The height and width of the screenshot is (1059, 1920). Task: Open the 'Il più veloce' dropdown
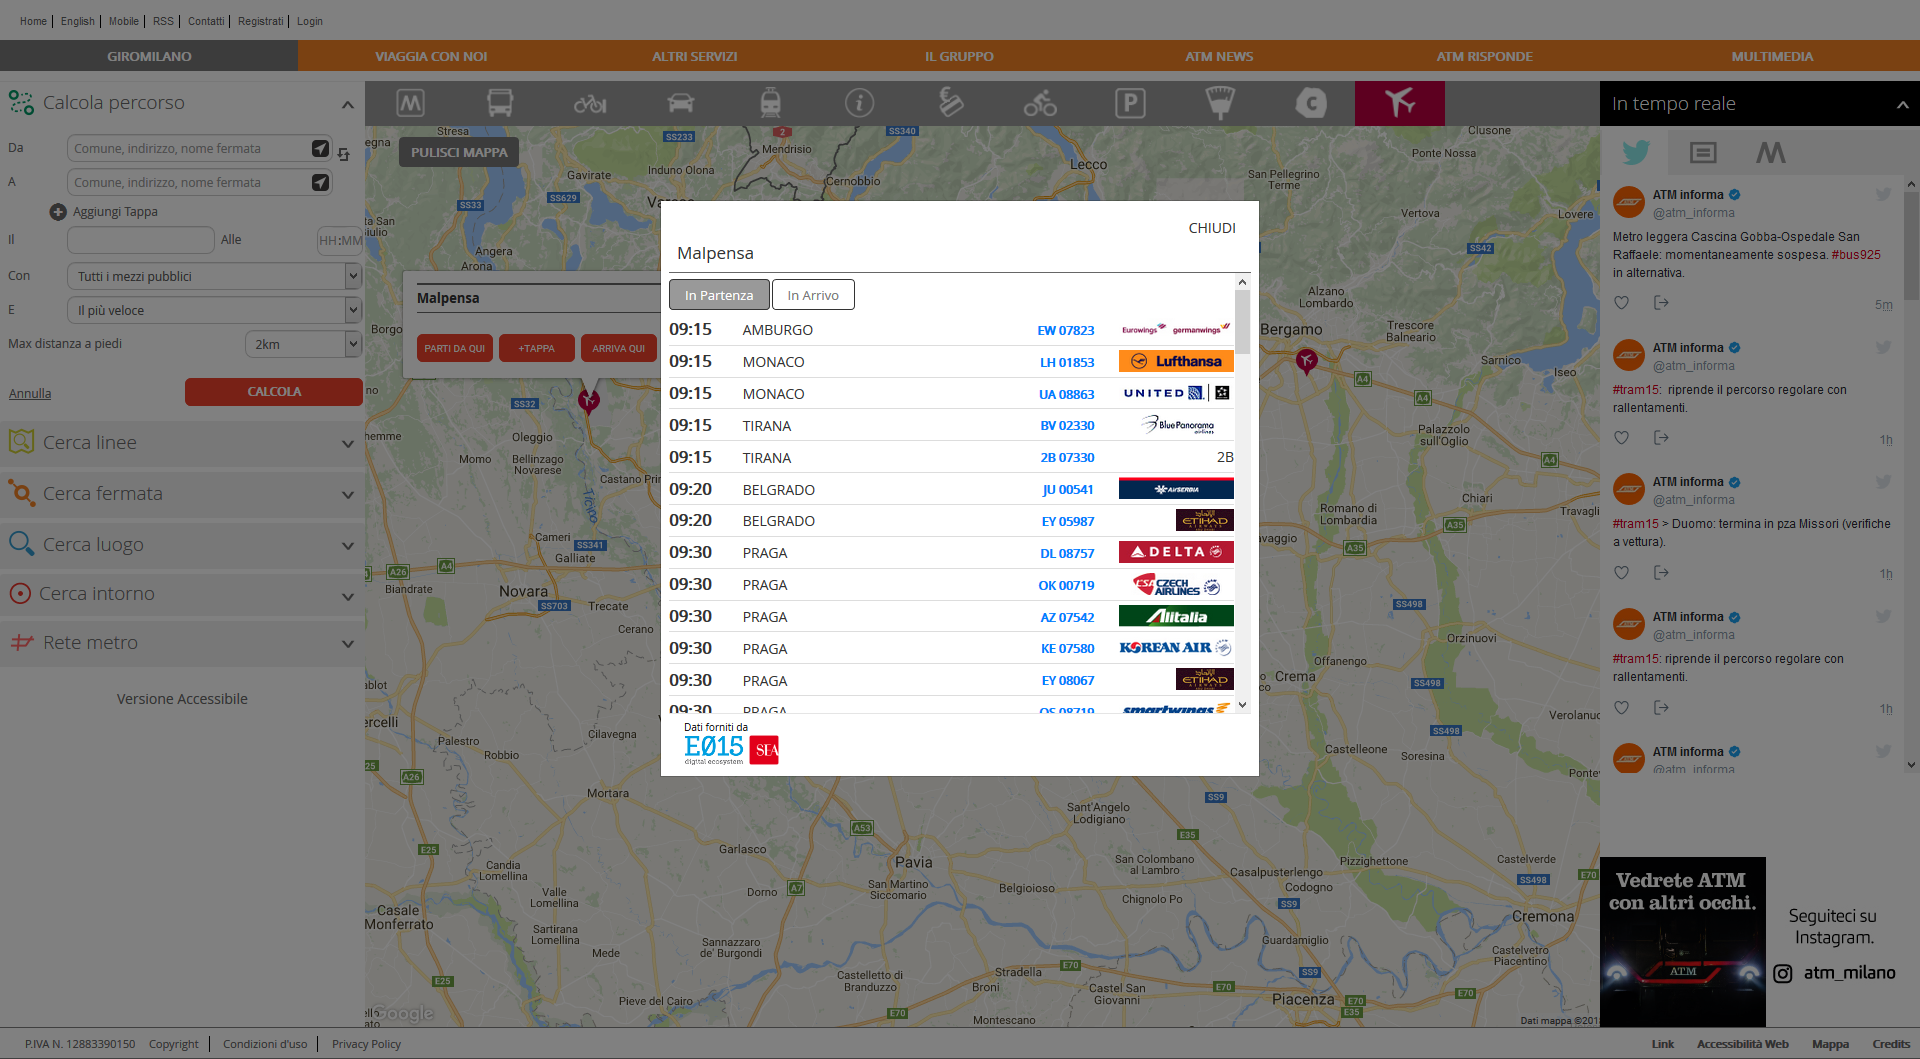214,310
